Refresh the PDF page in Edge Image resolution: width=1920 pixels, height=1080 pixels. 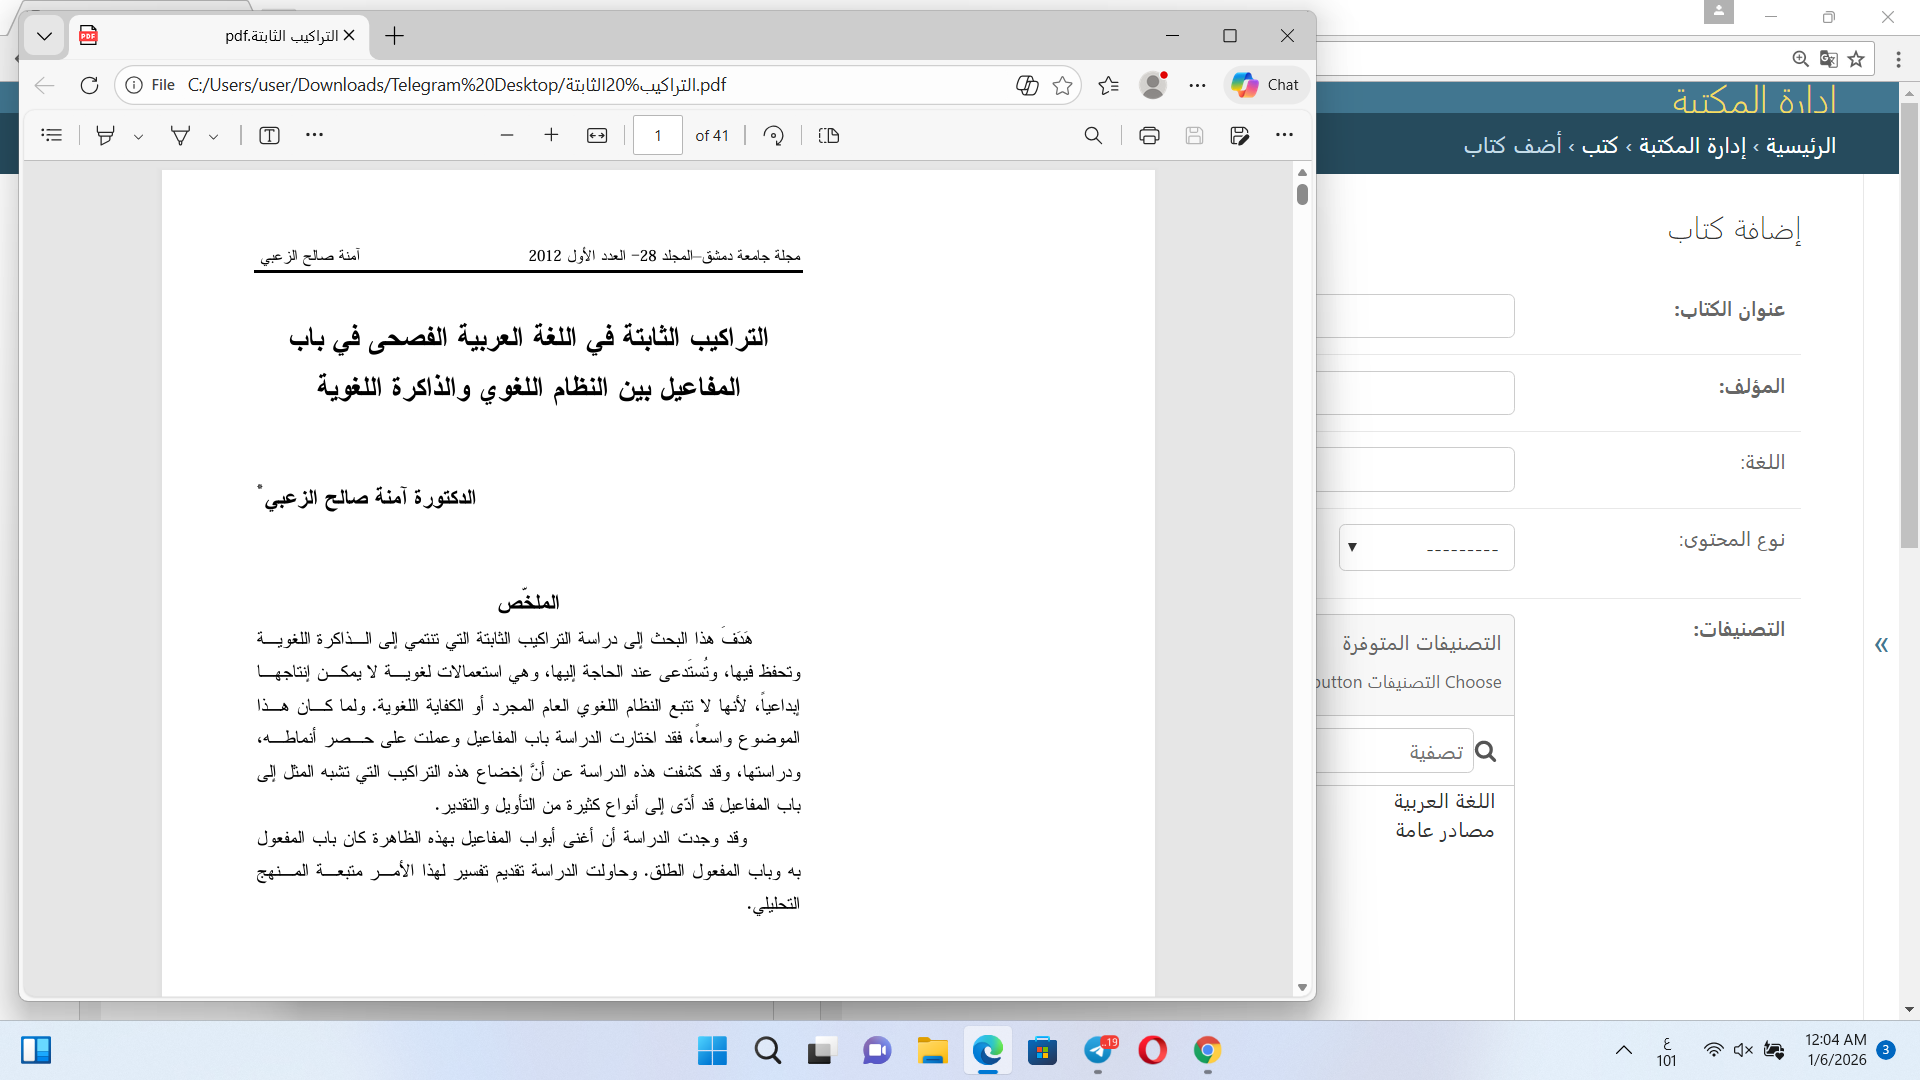[89, 85]
